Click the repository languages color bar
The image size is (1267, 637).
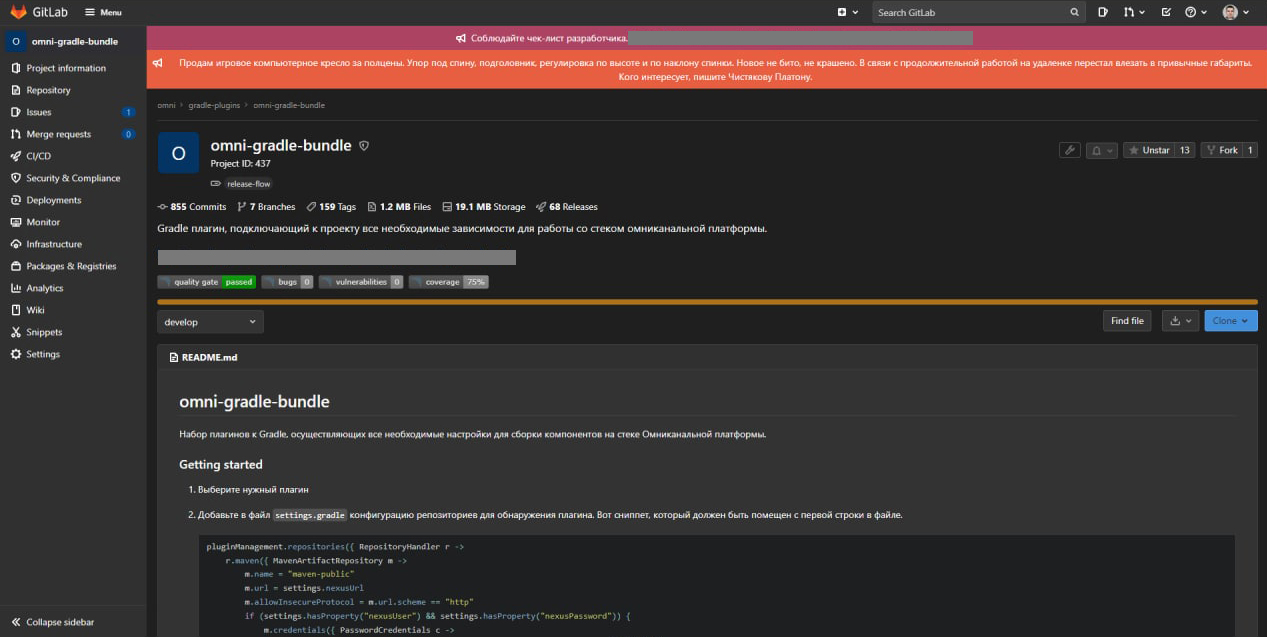tap(707, 301)
